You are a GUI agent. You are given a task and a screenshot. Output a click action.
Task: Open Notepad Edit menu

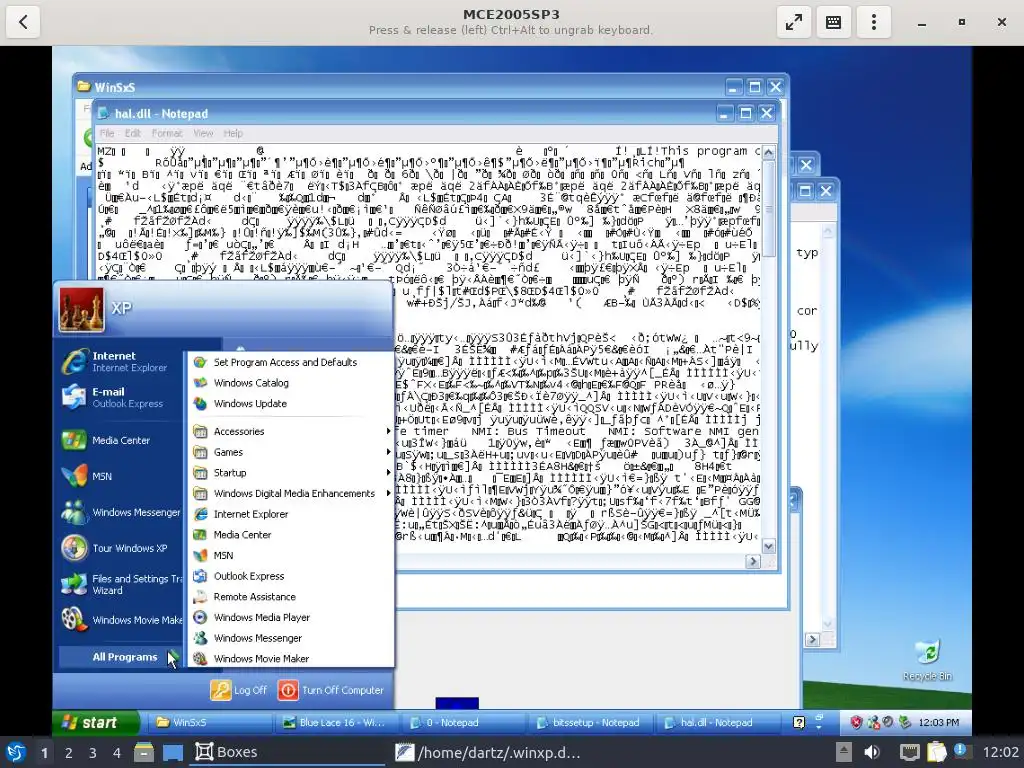tap(133, 133)
